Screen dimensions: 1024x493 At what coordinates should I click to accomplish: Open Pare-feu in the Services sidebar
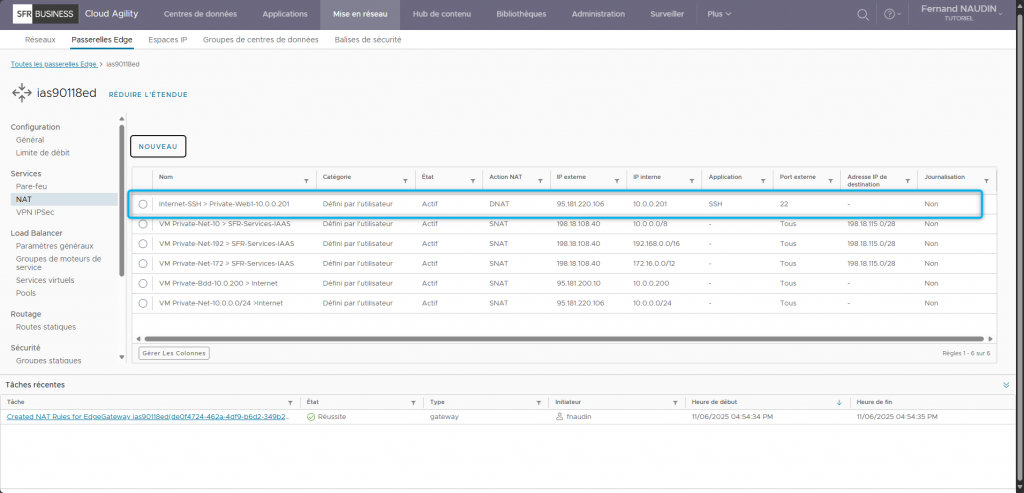(x=31, y=186)
